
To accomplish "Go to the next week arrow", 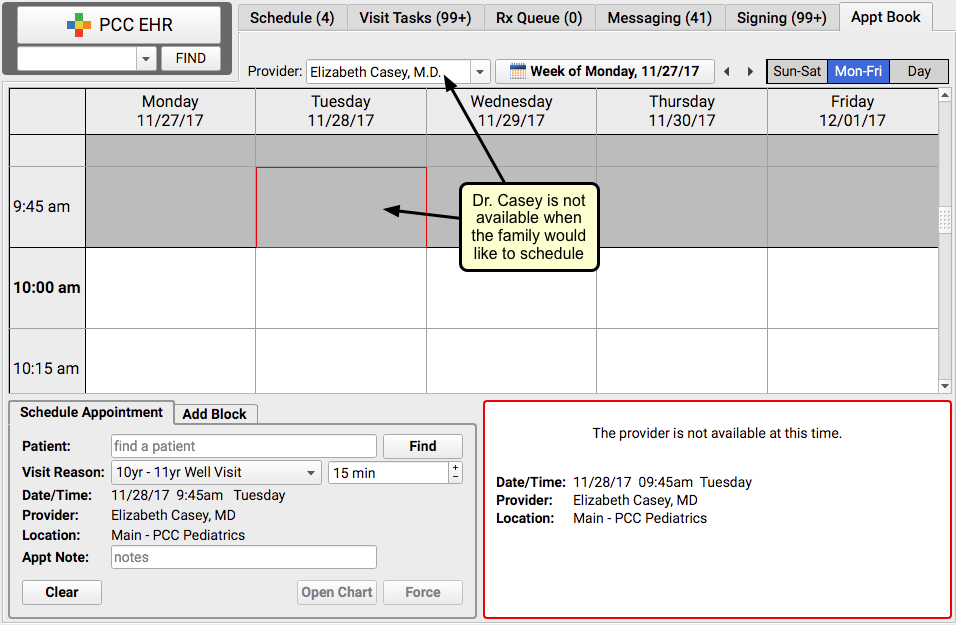I will 751,71.
